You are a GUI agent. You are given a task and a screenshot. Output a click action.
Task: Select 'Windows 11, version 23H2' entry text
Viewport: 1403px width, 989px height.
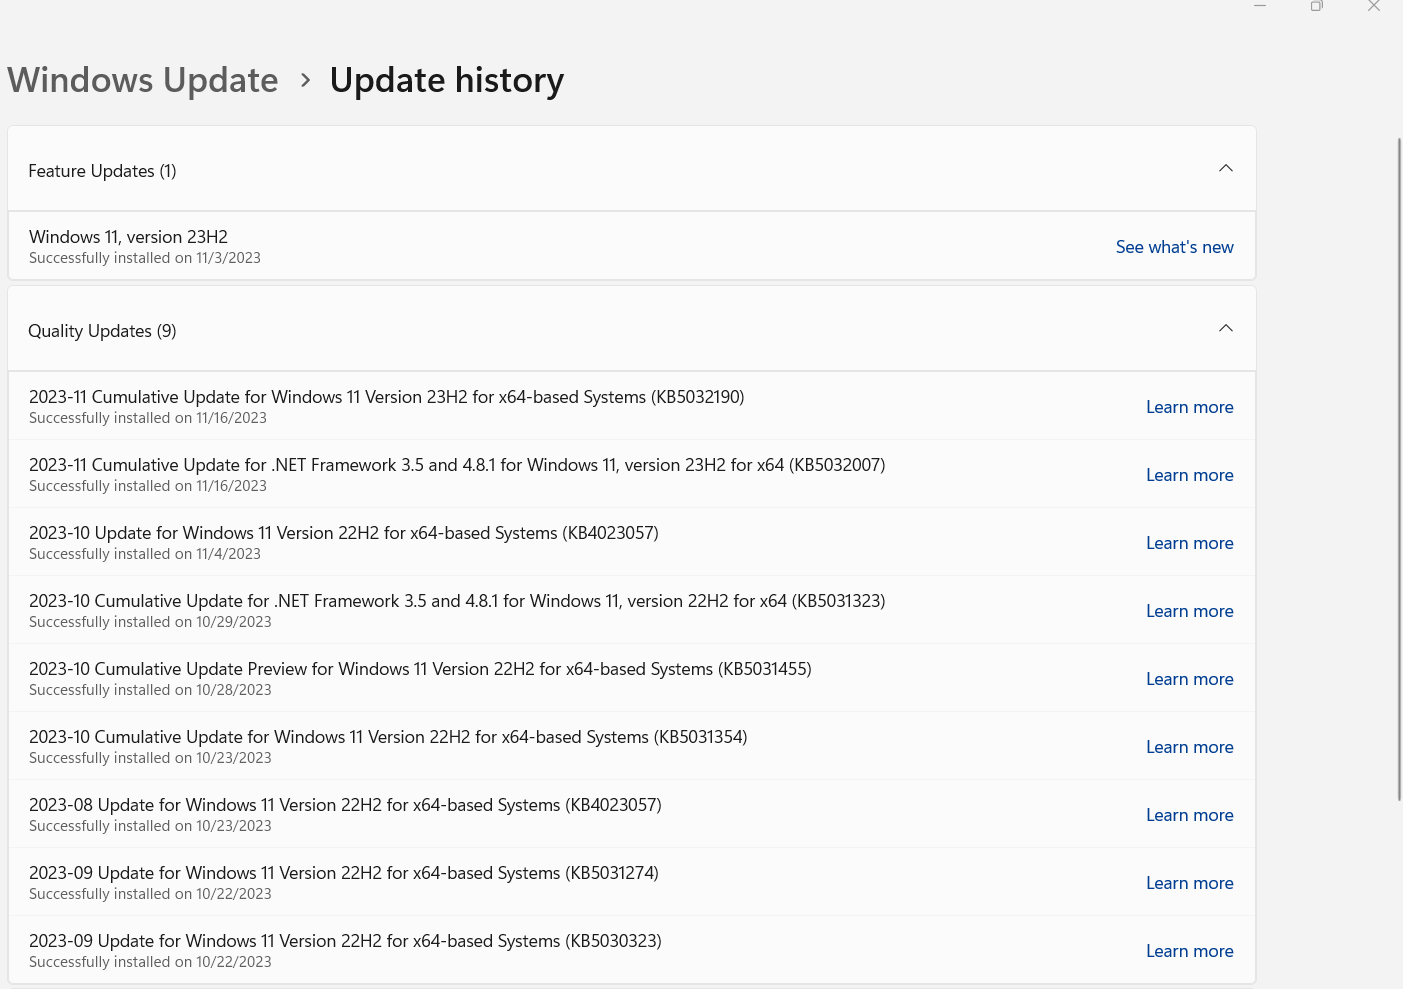pyautogui.click(x=128, y=237)
